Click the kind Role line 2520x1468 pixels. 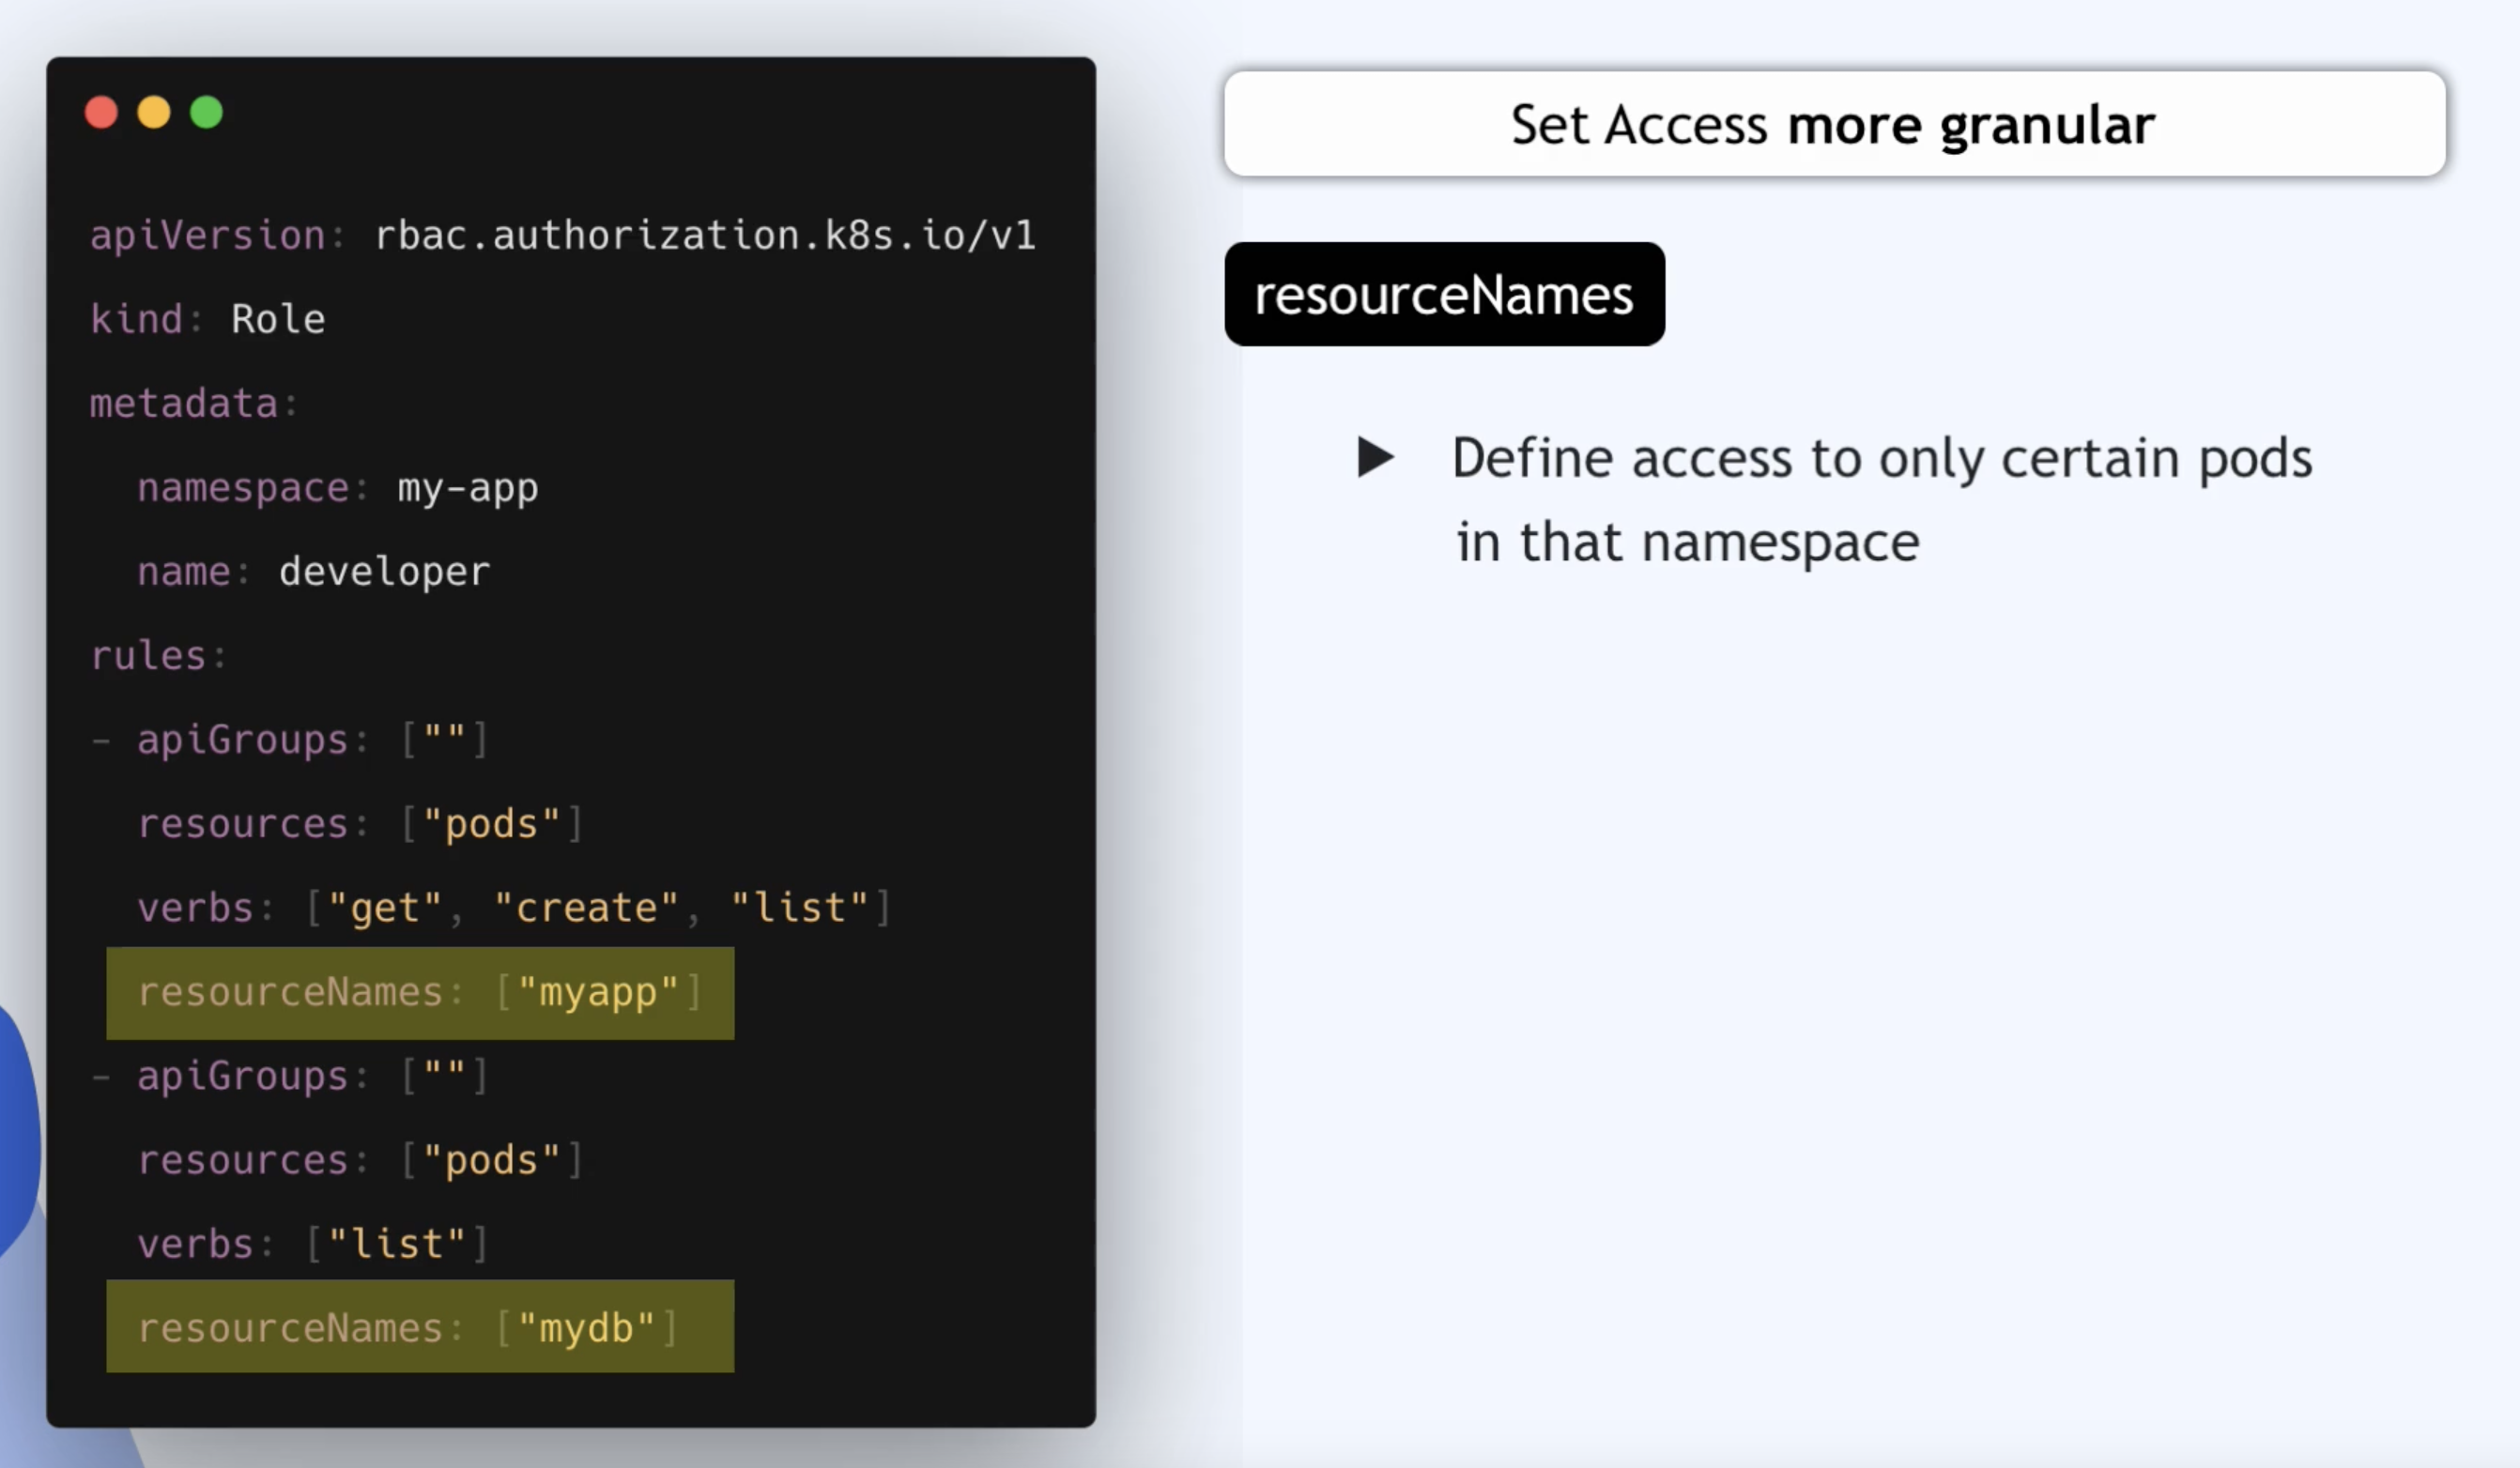point(208,320)
